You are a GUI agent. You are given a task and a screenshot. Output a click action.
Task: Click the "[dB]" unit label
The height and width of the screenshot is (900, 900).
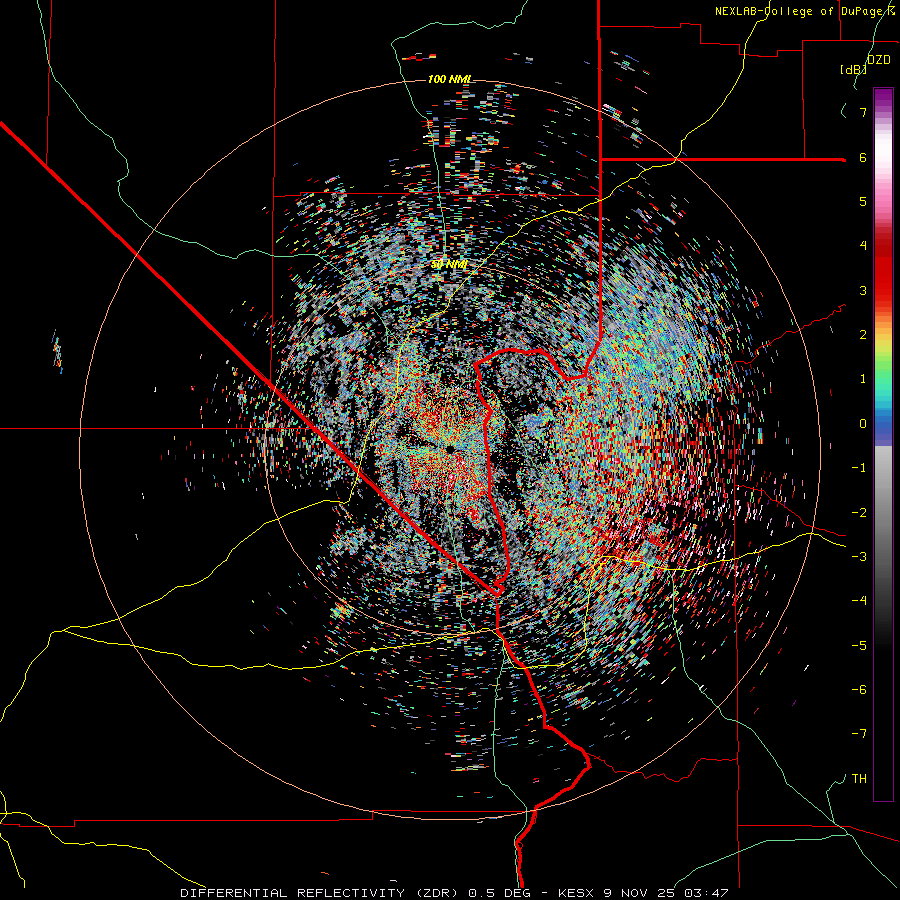click(853, 70)
